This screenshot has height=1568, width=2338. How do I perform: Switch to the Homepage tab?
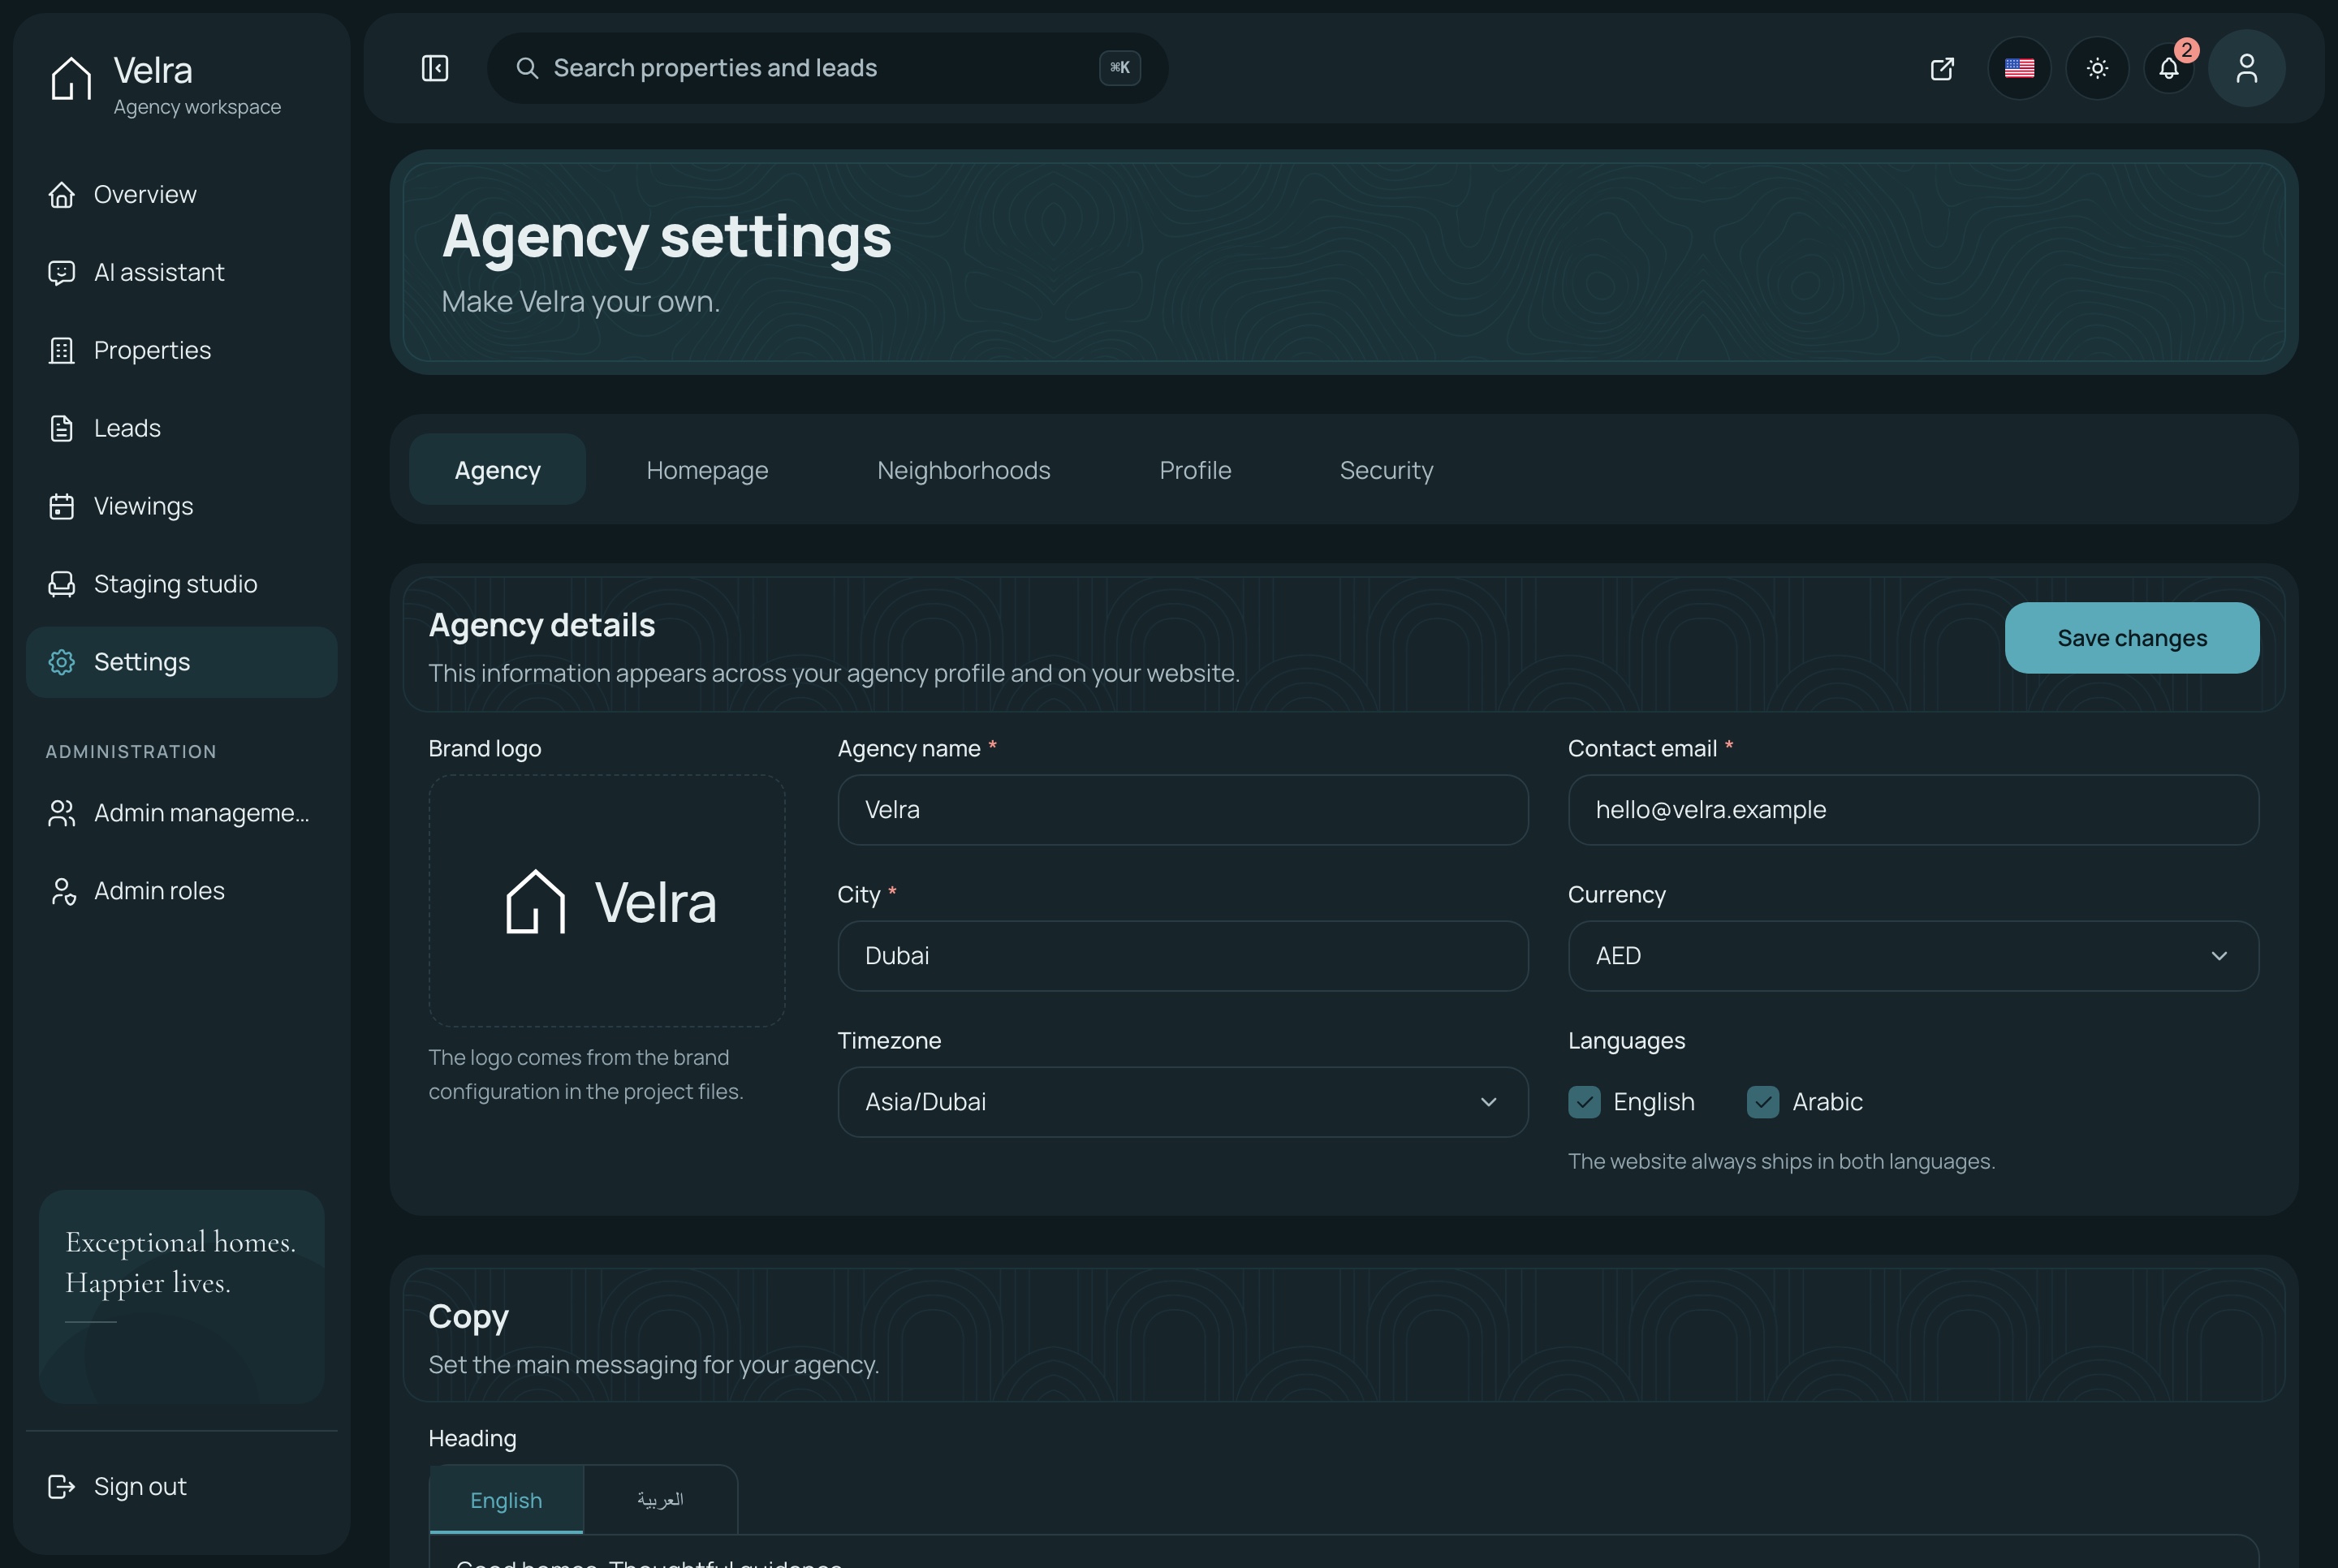(x=707, y=470)
